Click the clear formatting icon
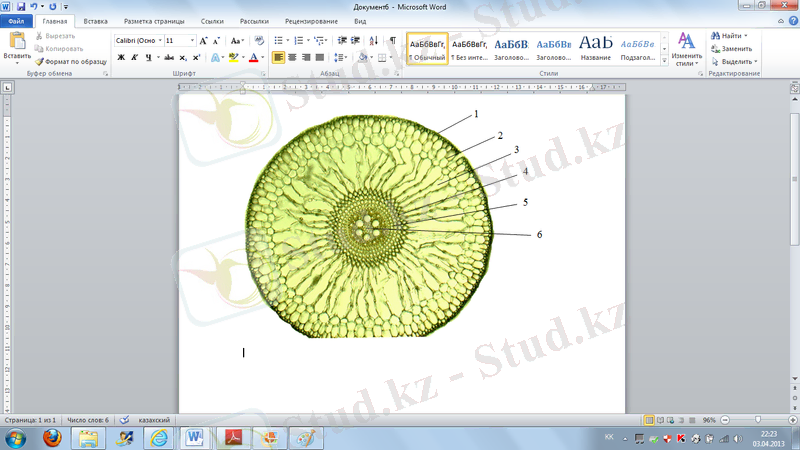Viewport: 800px width, 450px height. point(259,41)
